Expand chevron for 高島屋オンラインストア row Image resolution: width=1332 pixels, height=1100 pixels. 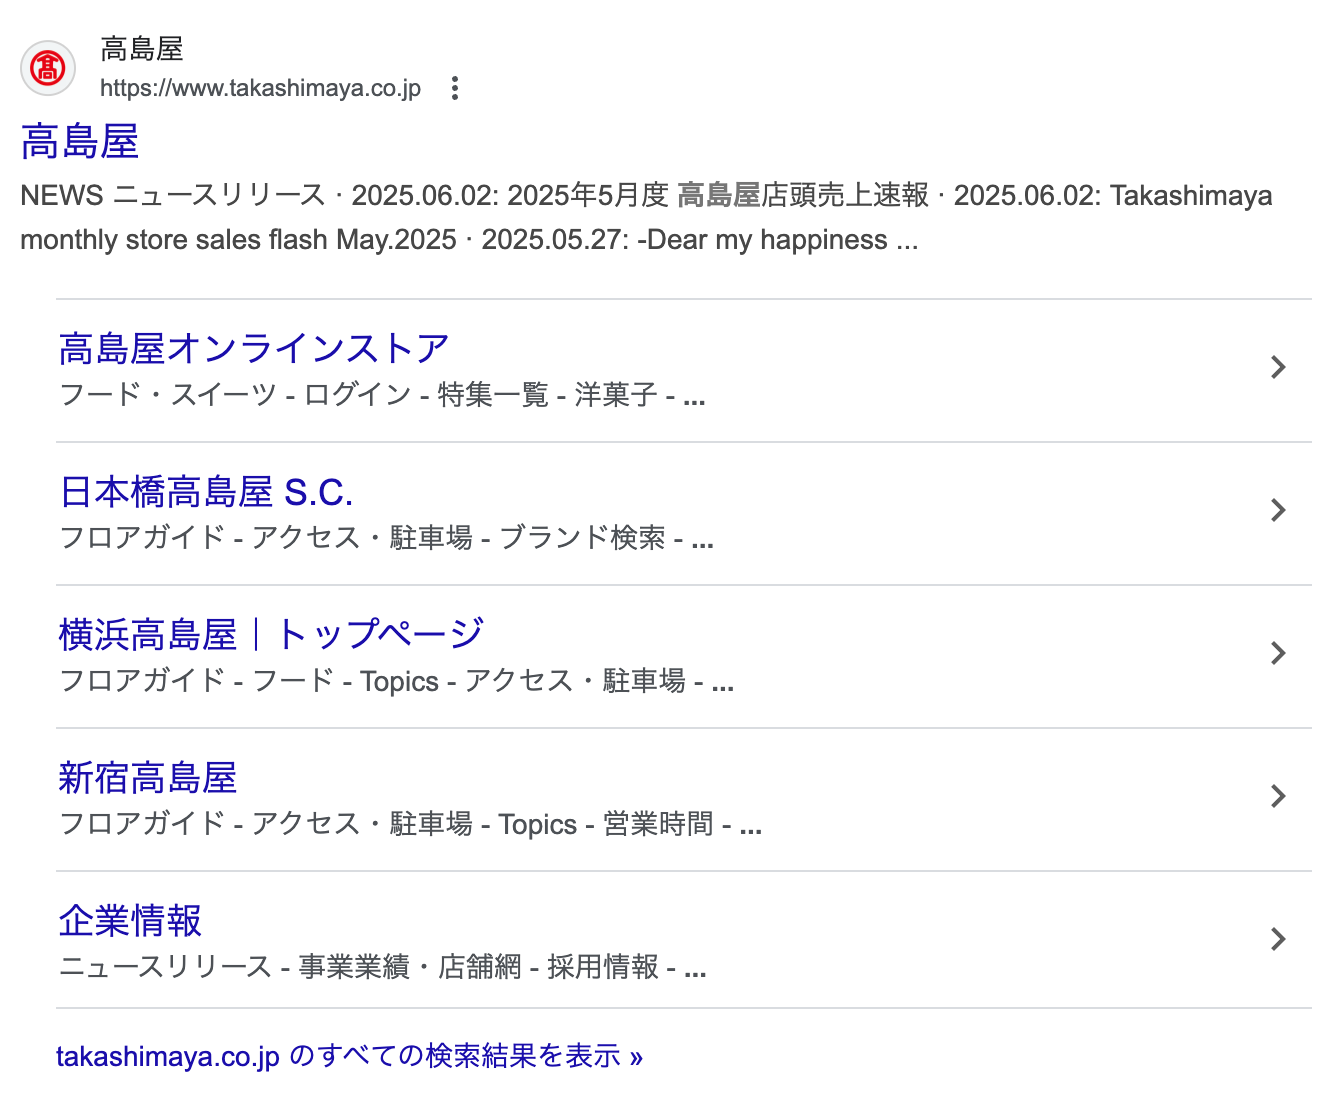point(1277,367)
